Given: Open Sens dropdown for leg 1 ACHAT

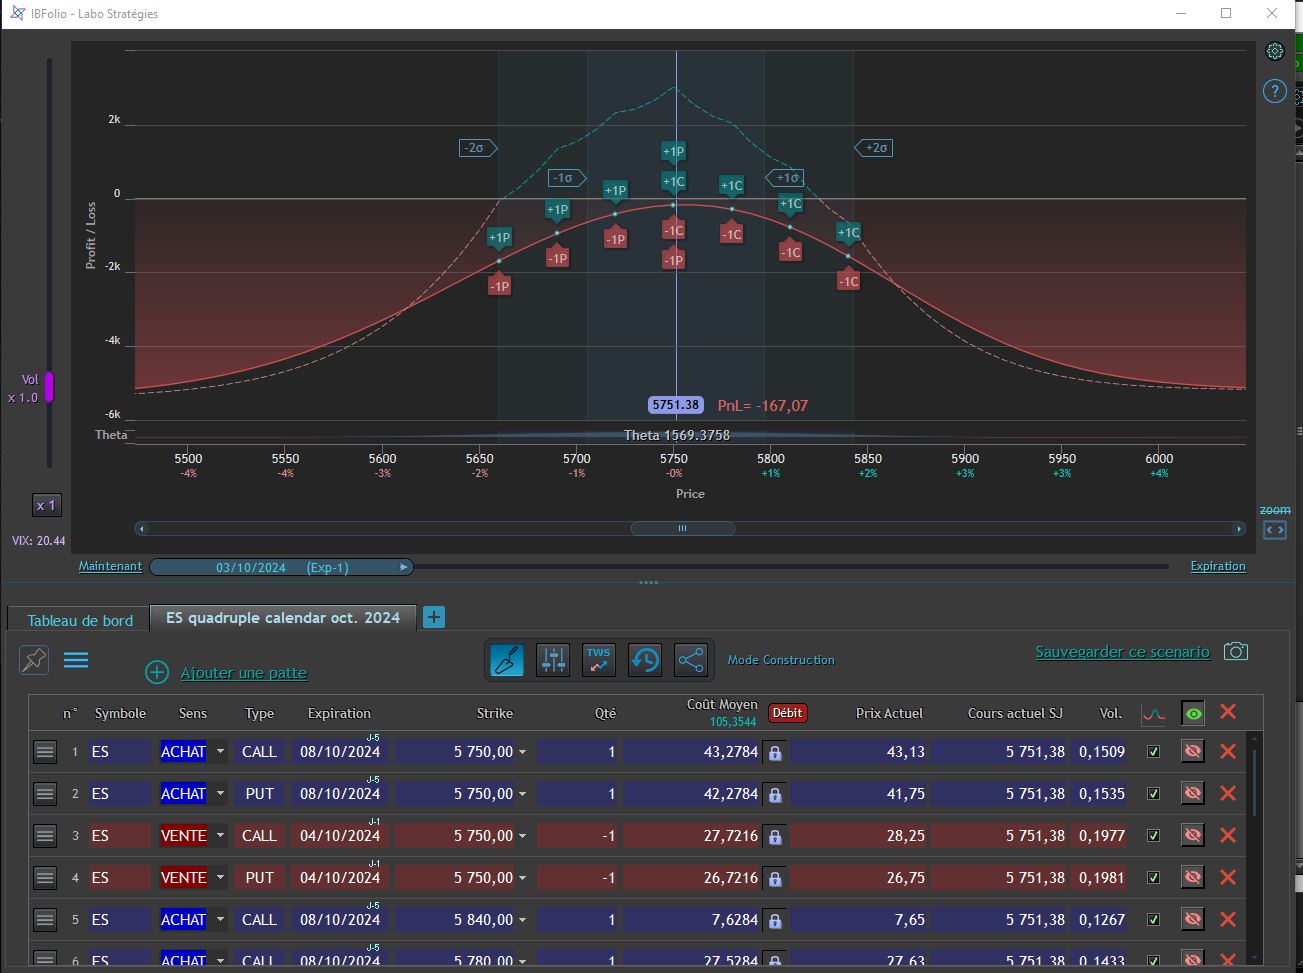Looking at the screenshot, I should pos(220,752).
